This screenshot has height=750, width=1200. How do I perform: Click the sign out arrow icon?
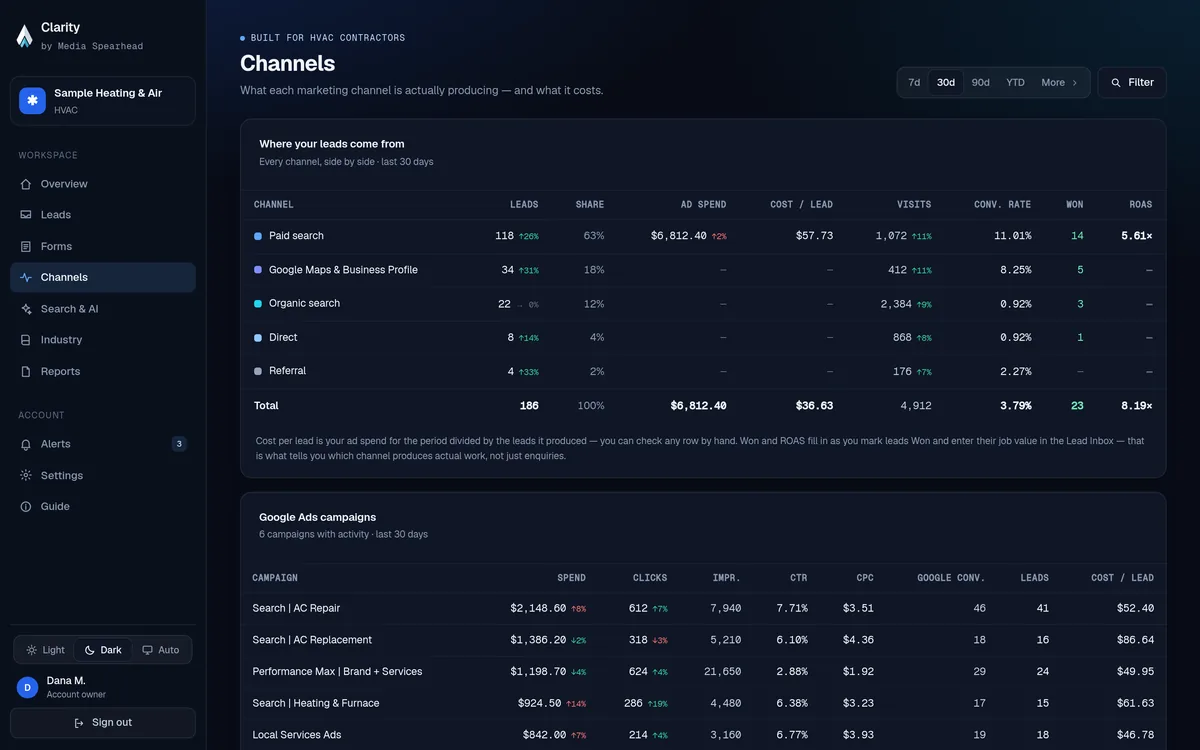coord(79,723)
